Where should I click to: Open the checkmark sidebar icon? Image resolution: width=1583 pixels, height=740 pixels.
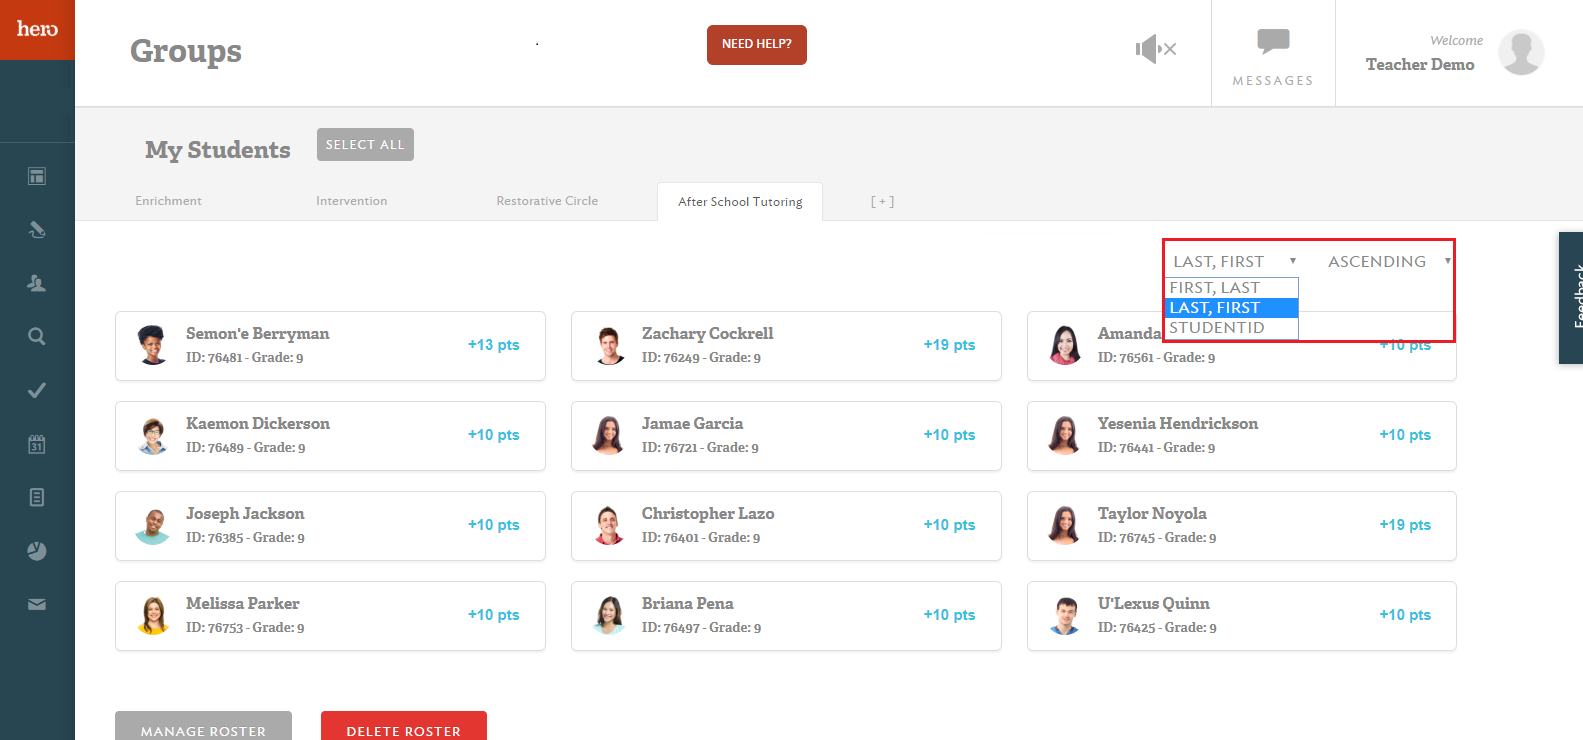pos(37,390)
